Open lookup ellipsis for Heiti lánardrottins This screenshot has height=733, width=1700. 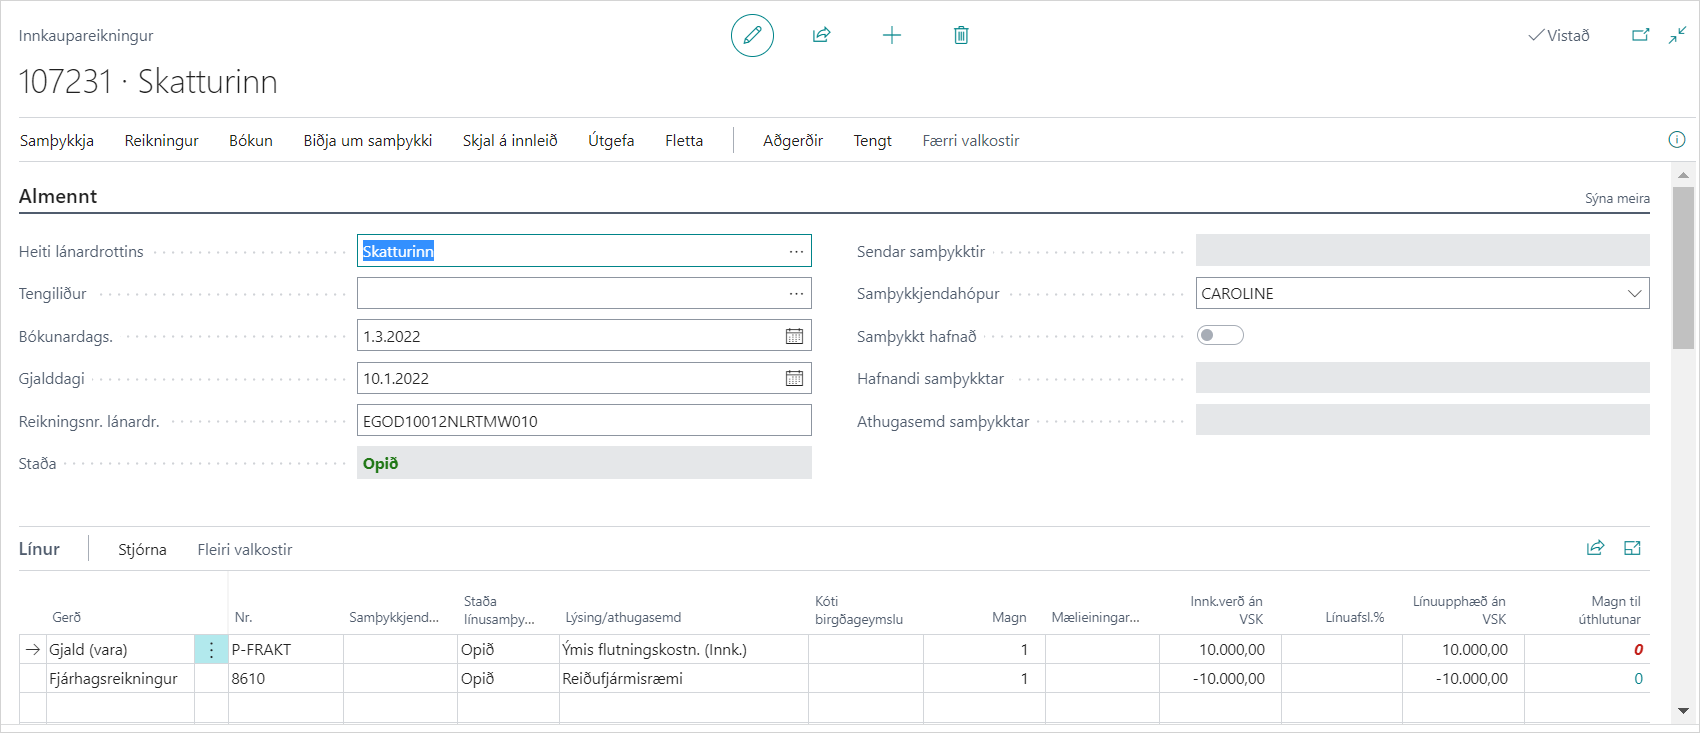(796, 251)
